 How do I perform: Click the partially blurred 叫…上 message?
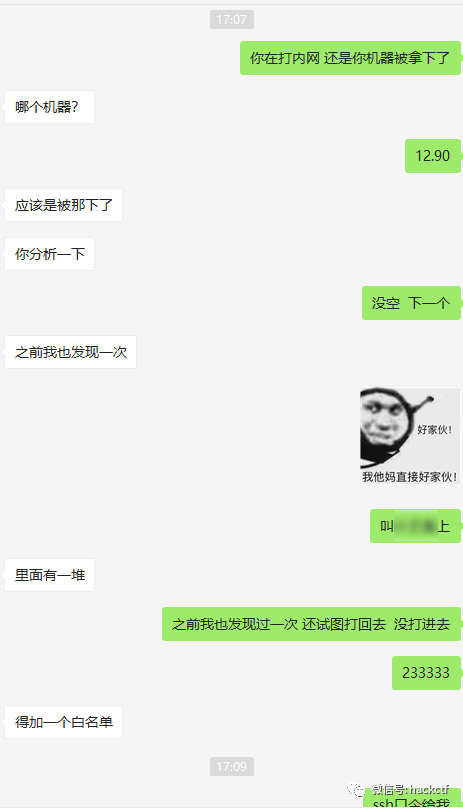pos(415,526)
